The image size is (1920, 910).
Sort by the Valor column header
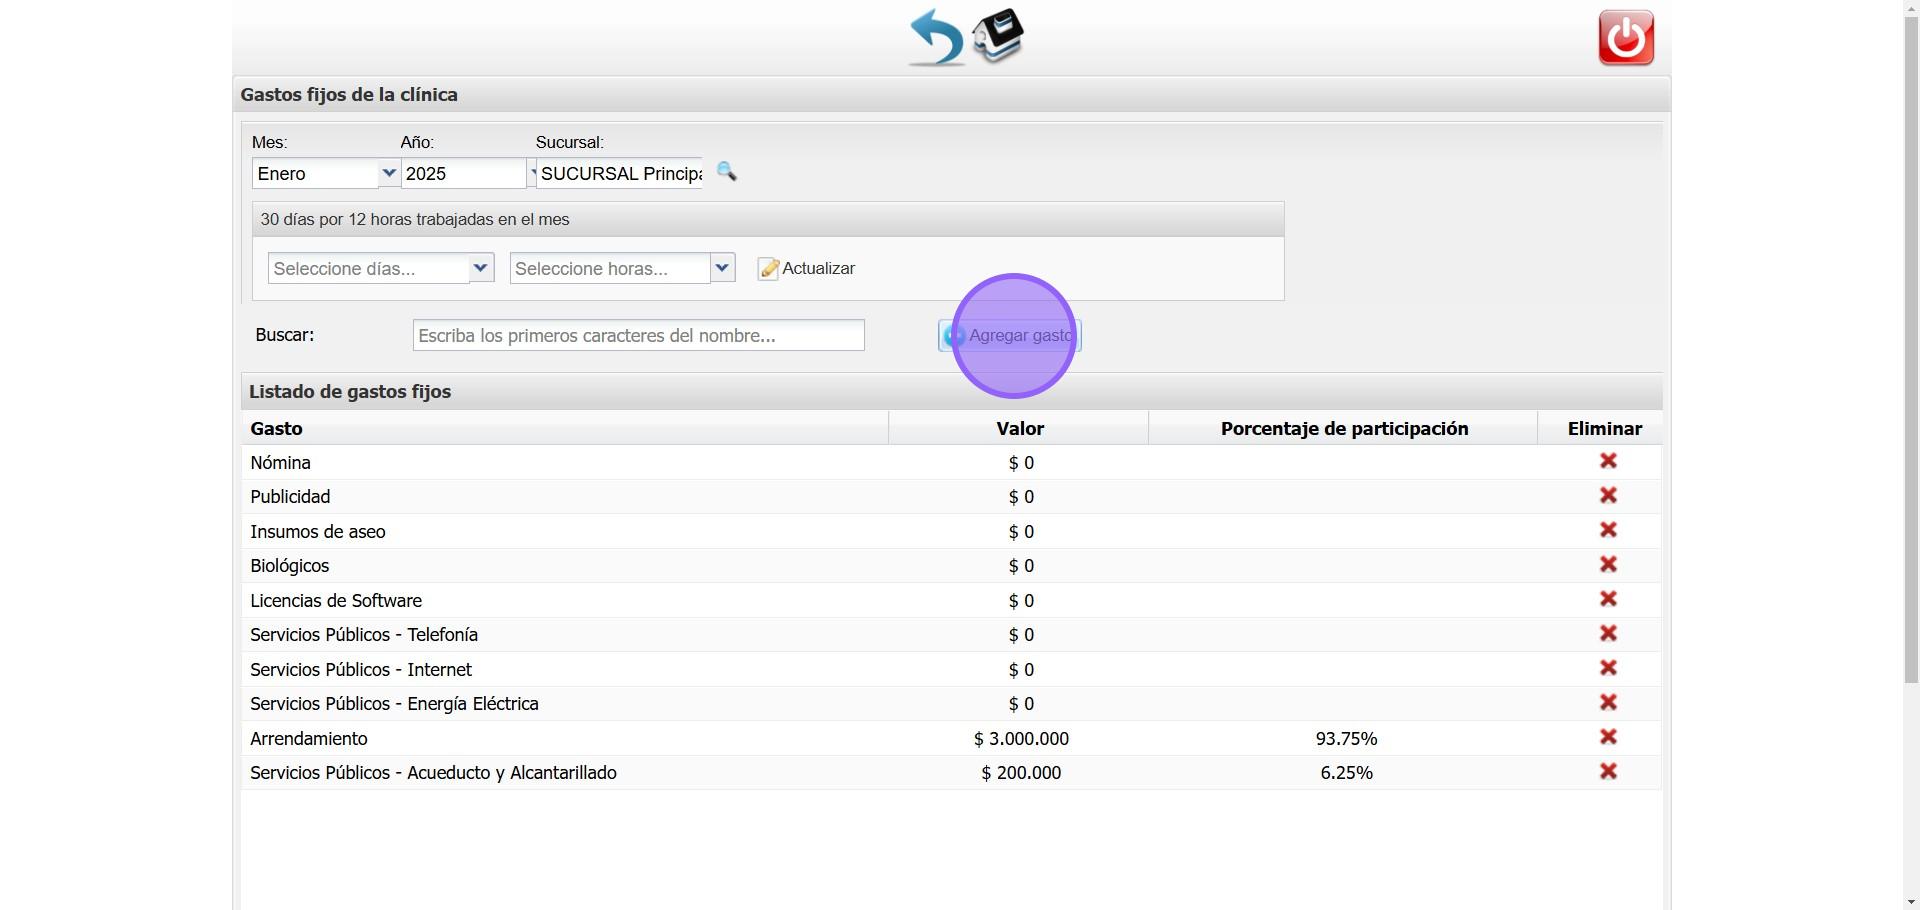point(1019,428)
